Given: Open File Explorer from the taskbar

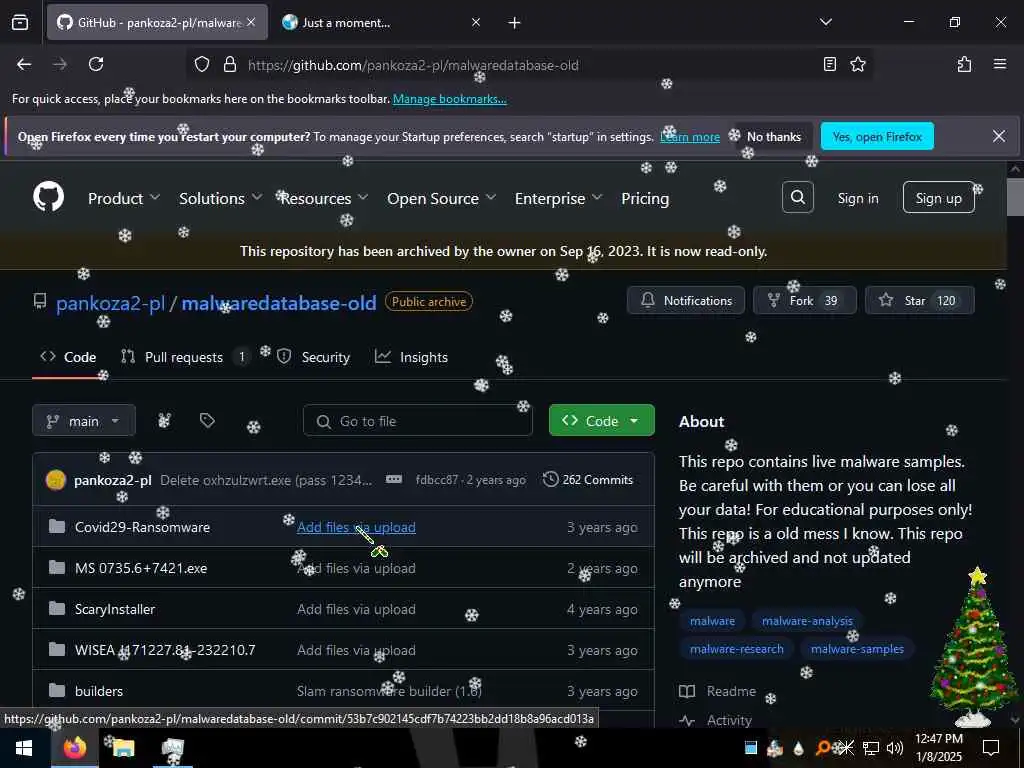Looking at the screenshot, I should [123, 748].
